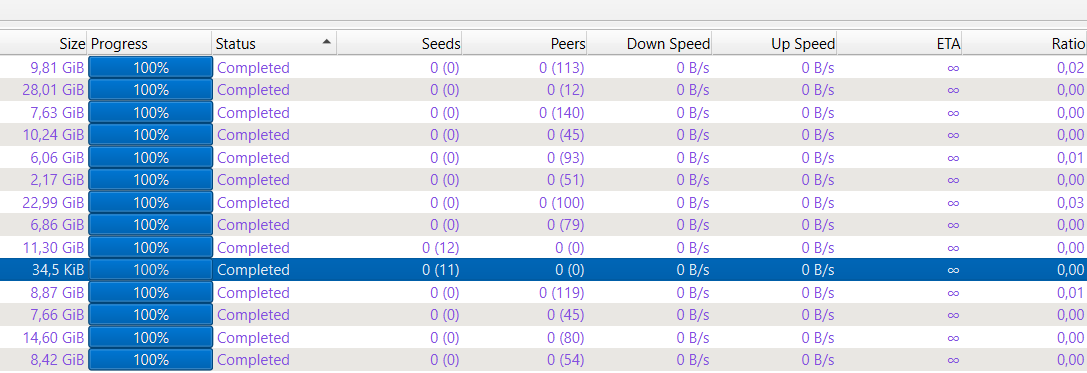Click the Up Speed value in the 7,63 GiB row
Screen dimensions: 1087x373
point(817,112)
